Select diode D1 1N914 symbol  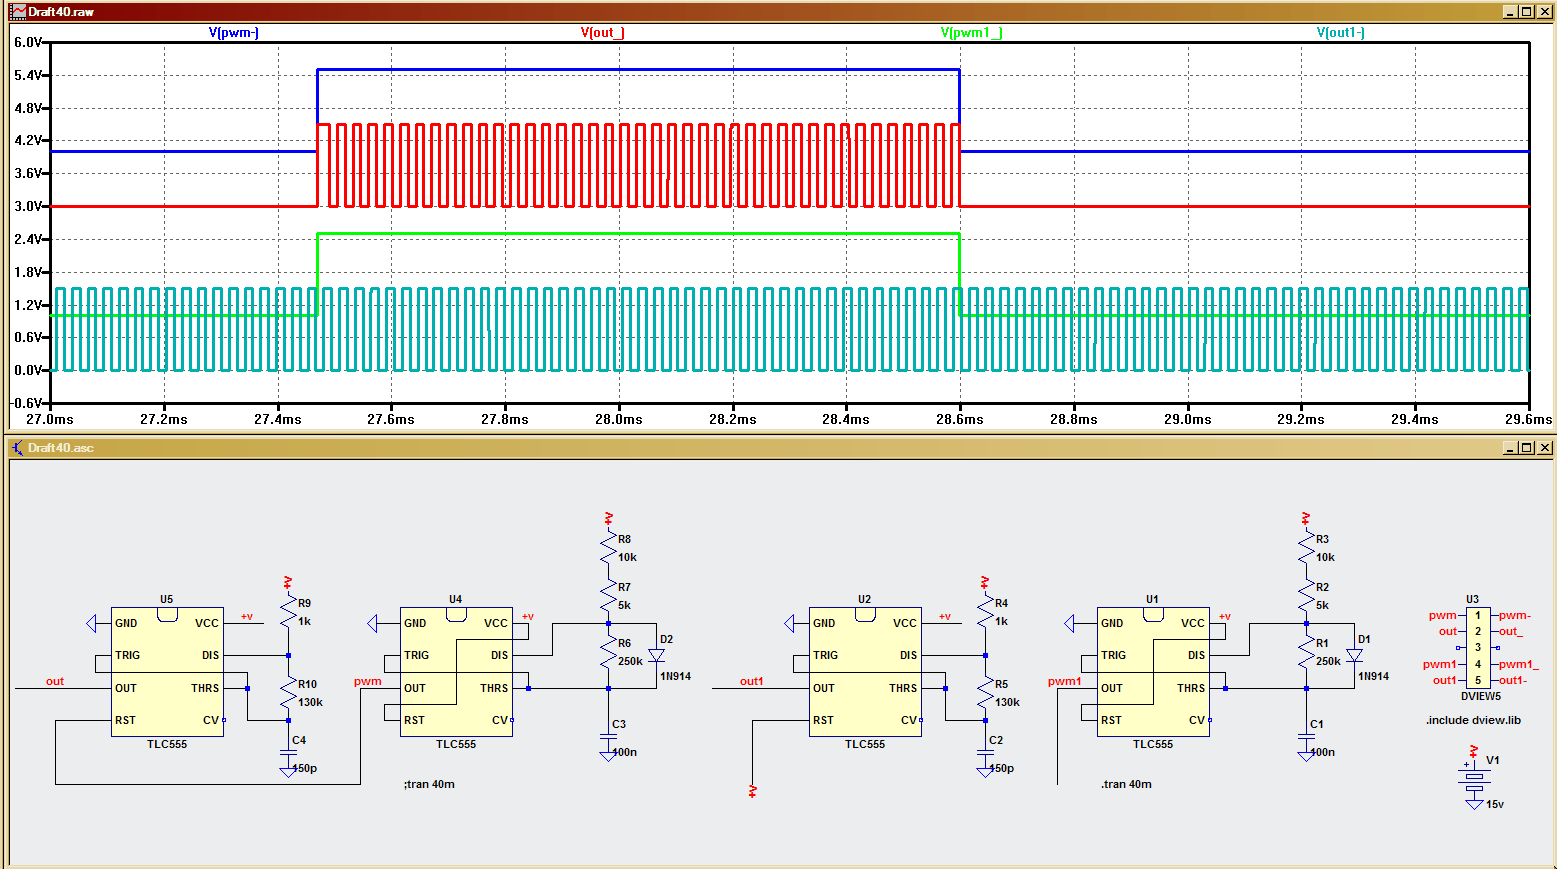(1354, 656)
